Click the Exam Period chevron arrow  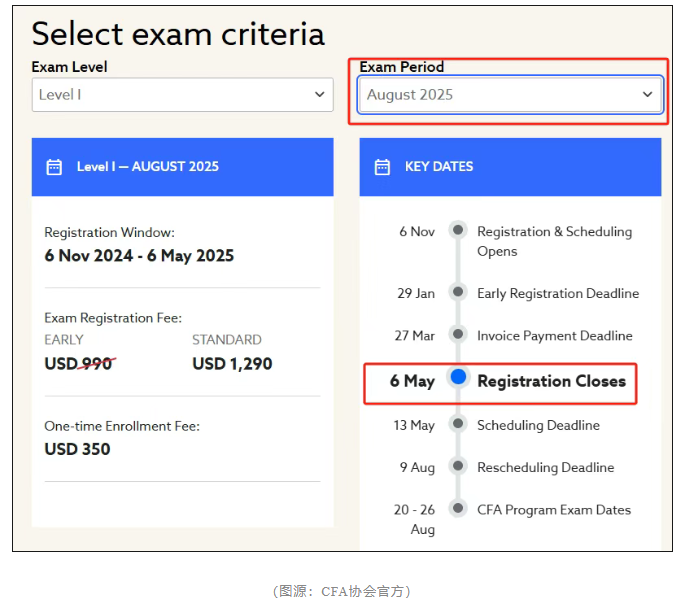647,95
